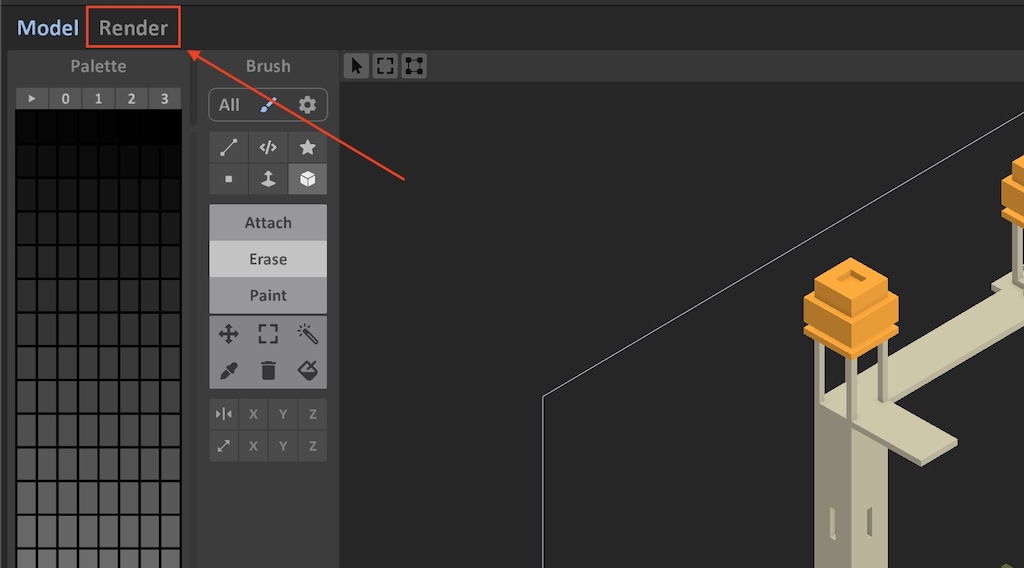Activate the Move tool arrows icon
1024x568 pixels.
point(229,334)
